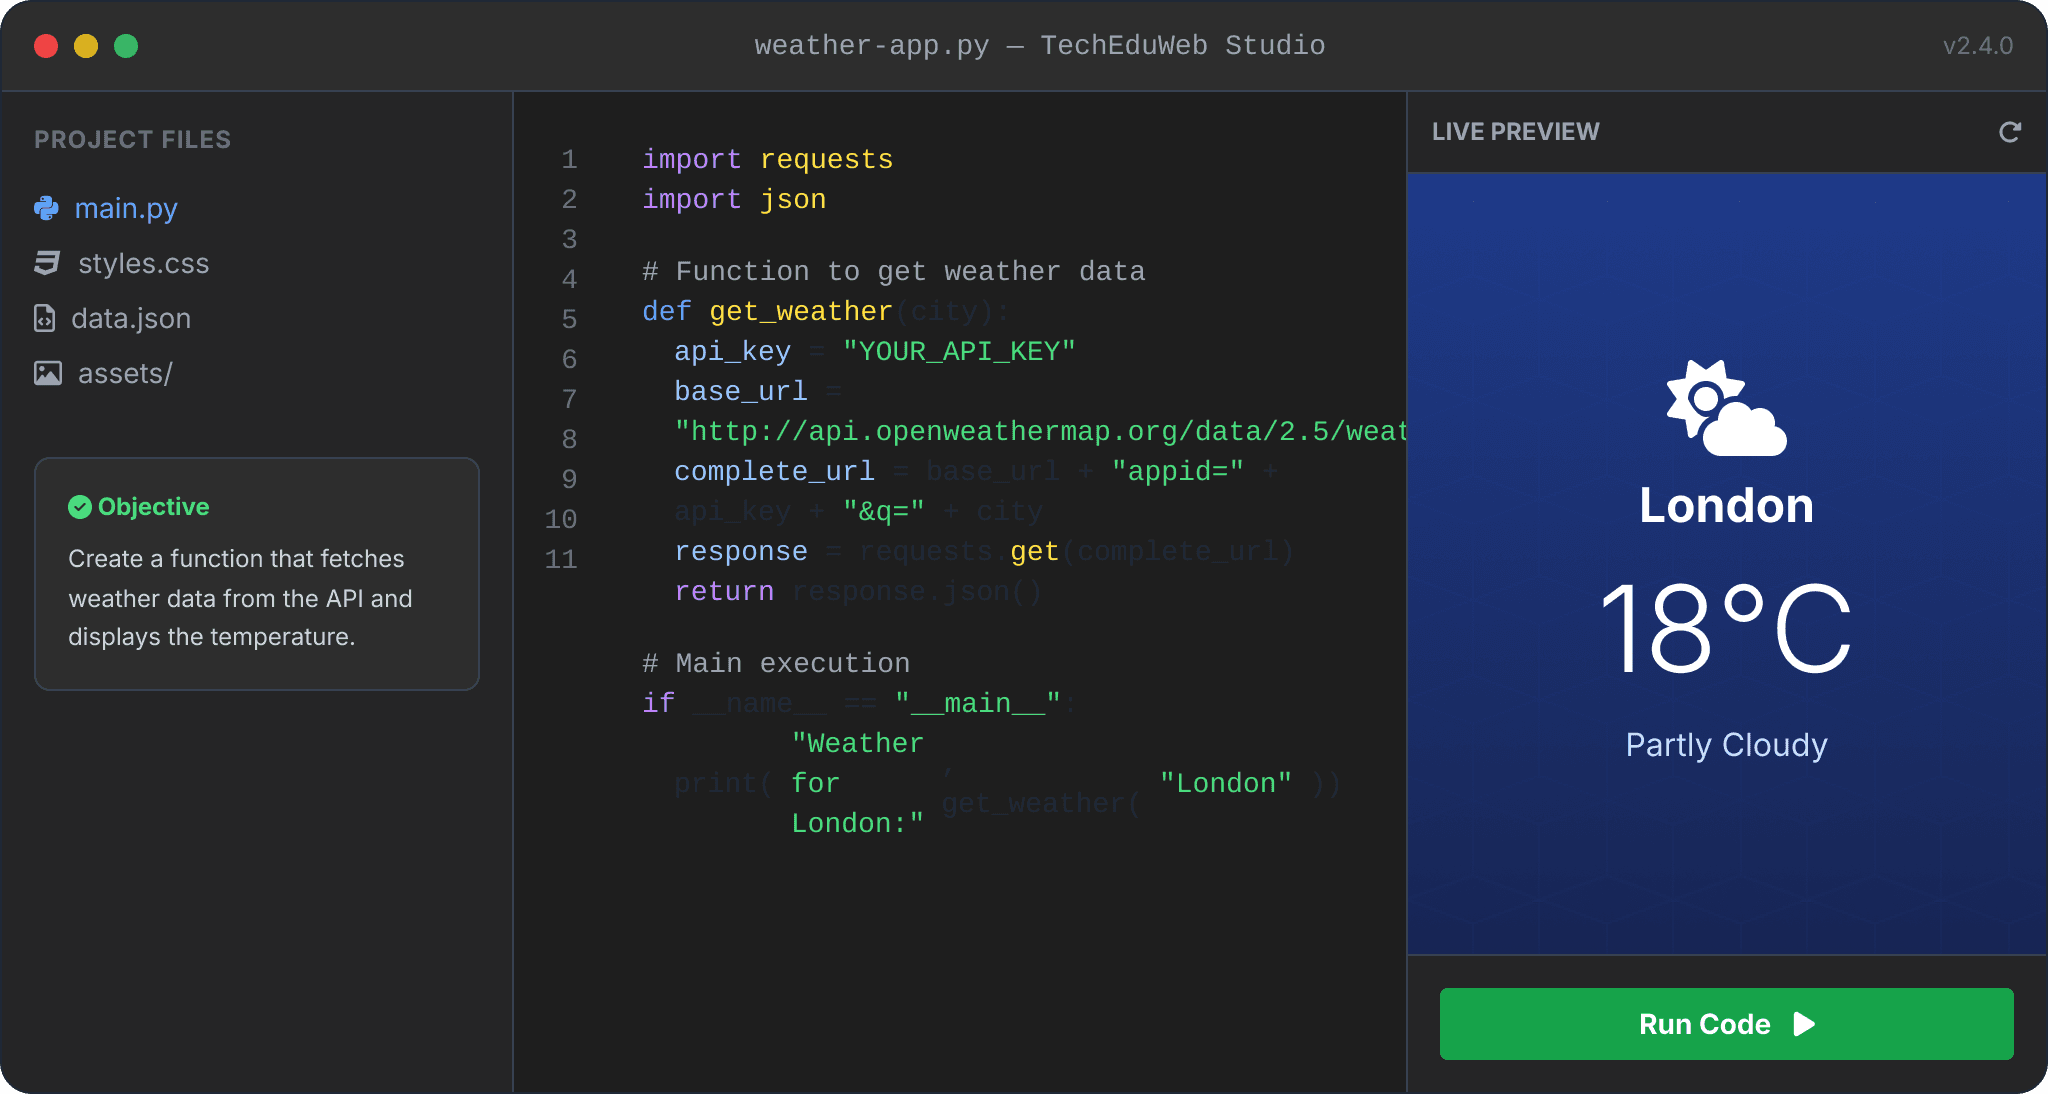
Task: Click the "YOUR_API_KEY" string in the editor
Action: click(x=958, y=351)
